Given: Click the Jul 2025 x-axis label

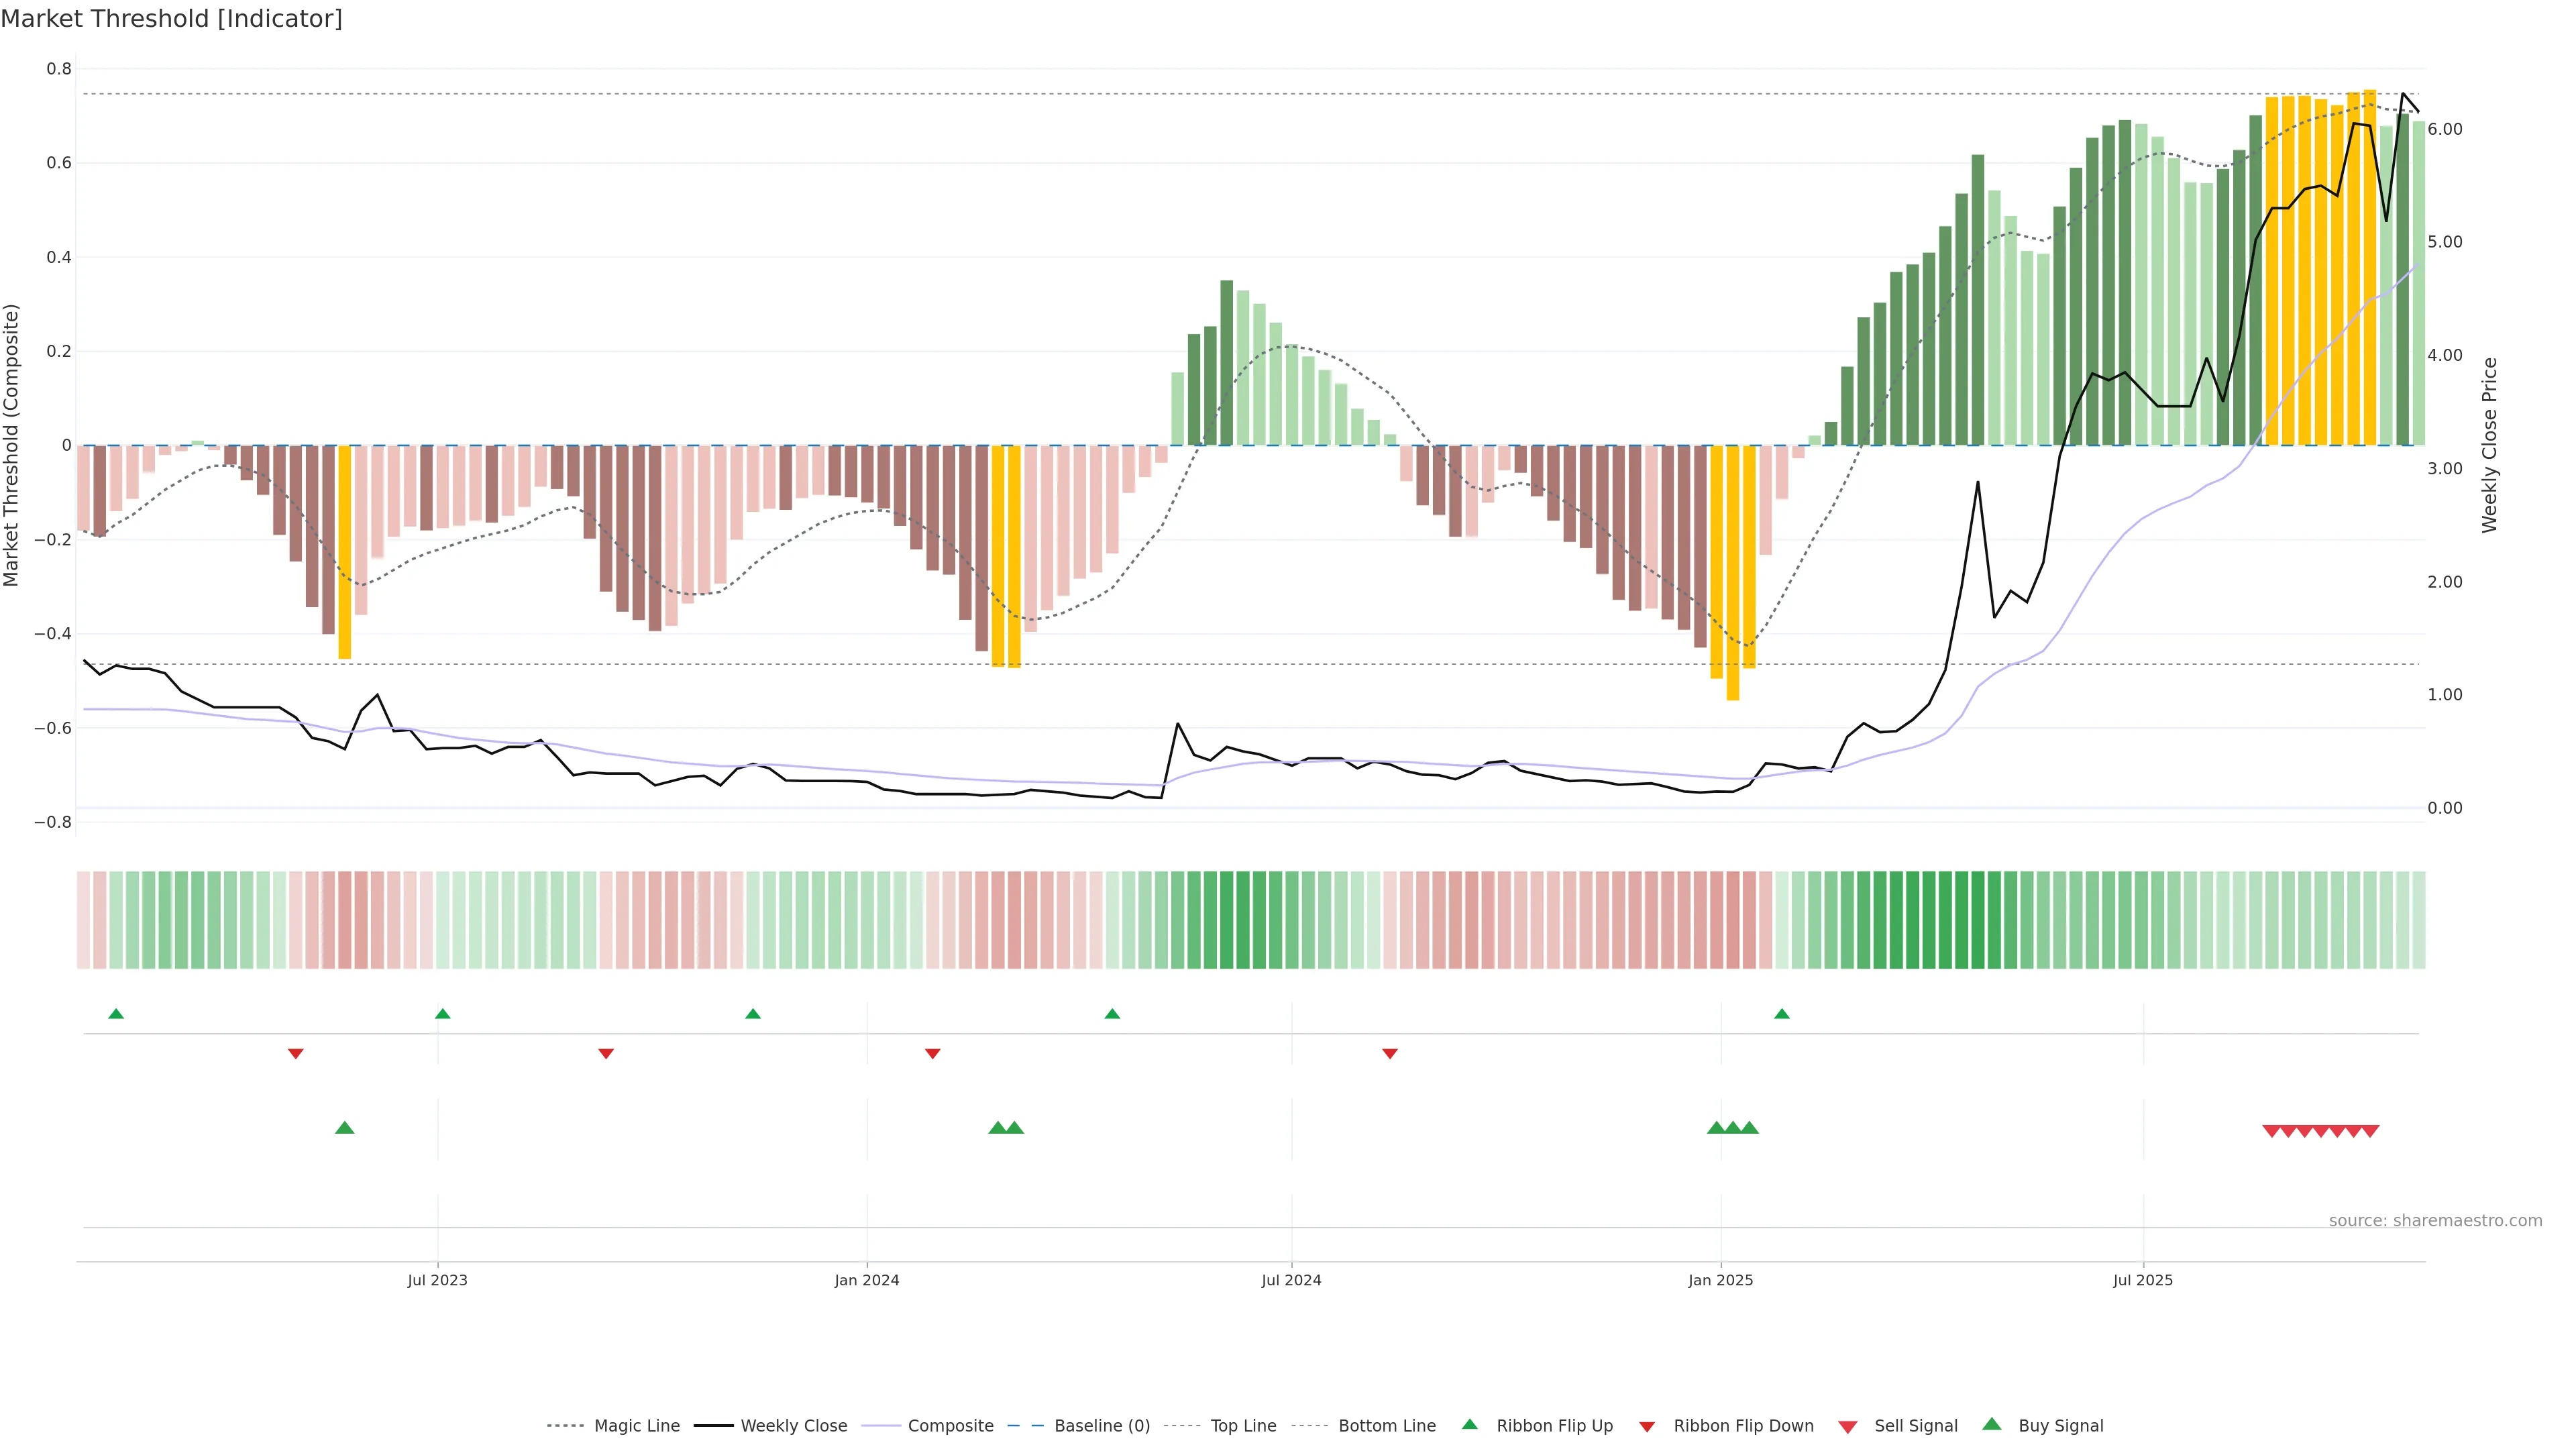Looking at the screenshot, I should pos(2143,1280).
